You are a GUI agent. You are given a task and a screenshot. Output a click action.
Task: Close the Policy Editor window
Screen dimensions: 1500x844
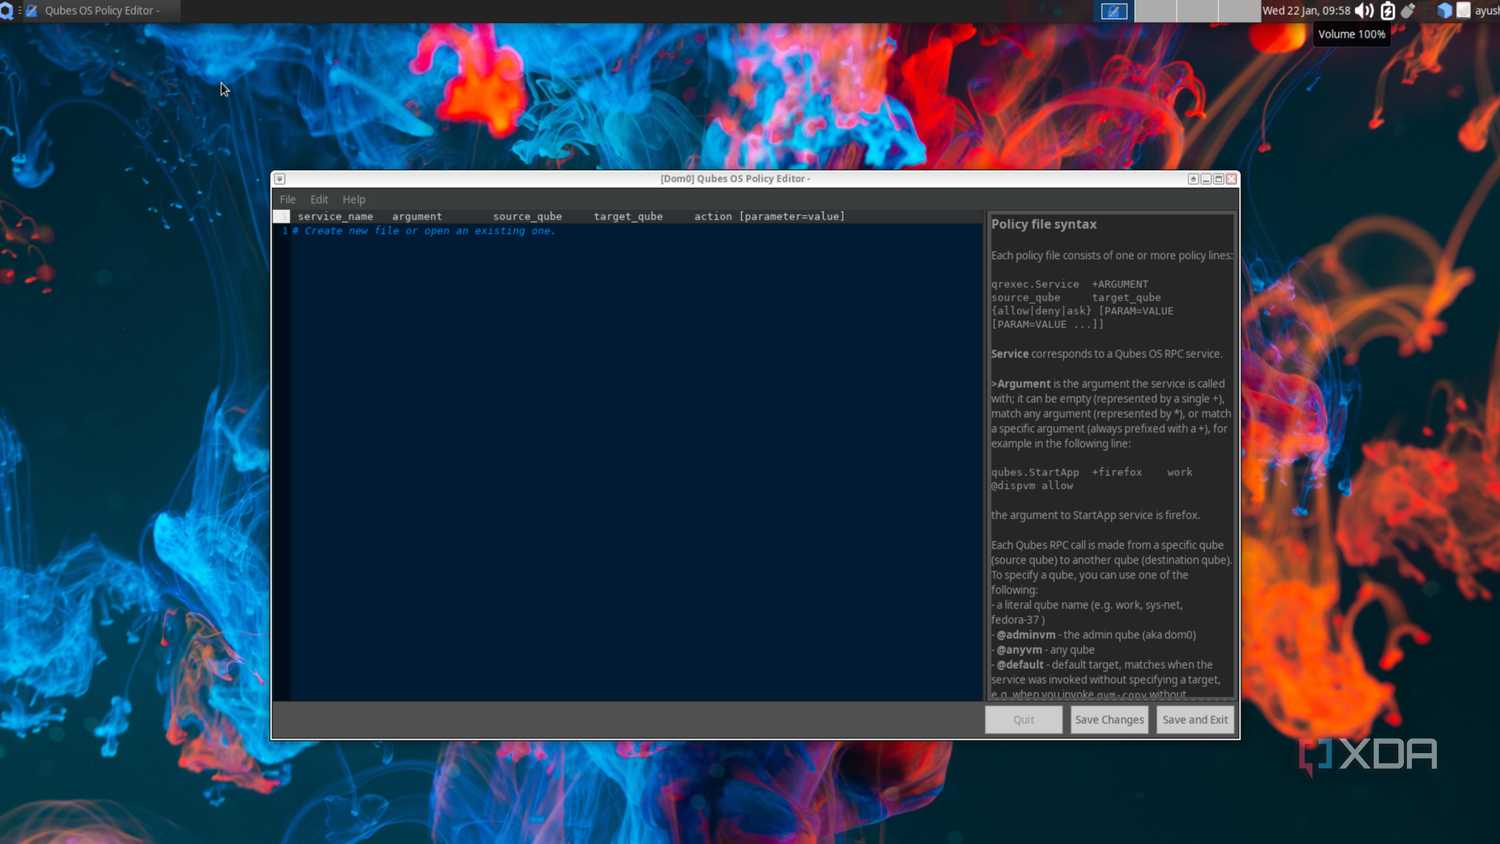1232,179
